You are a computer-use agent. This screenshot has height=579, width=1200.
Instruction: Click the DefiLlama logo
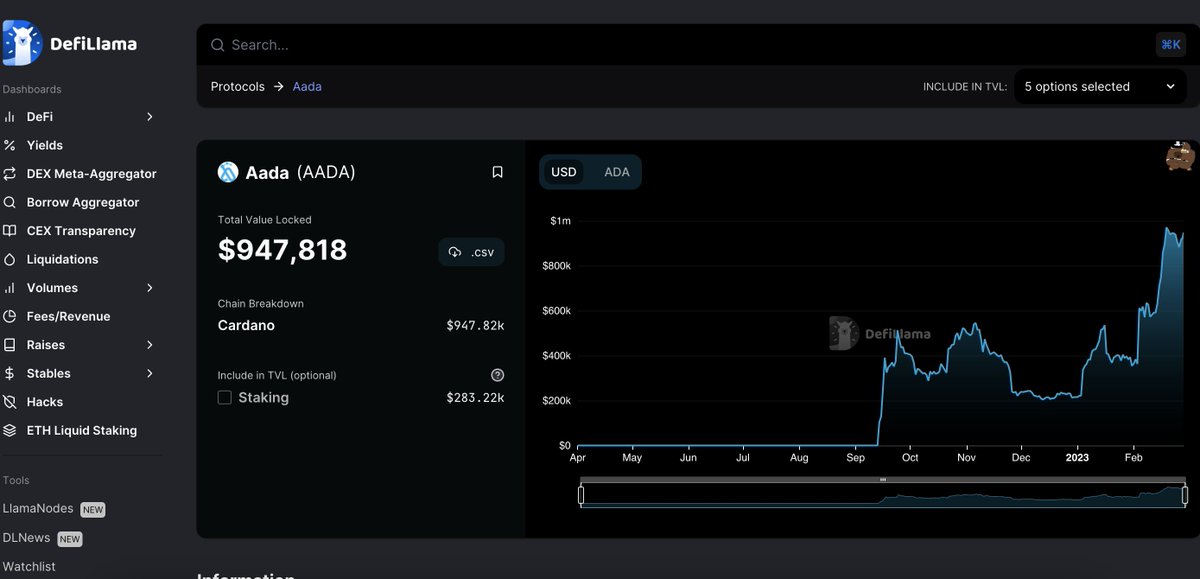pyautogui.click(x=71, y=43)
